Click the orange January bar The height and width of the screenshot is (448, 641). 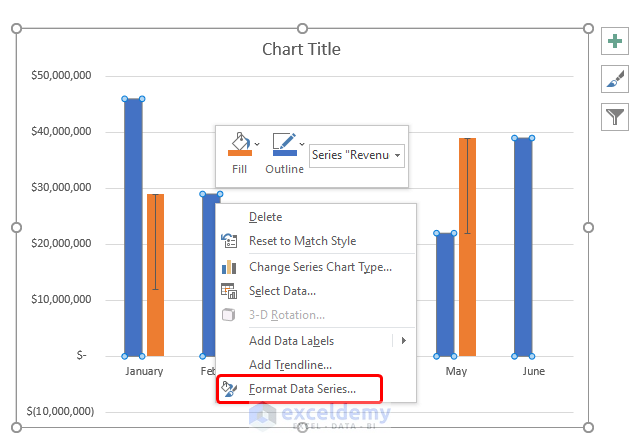click(155, 275)
